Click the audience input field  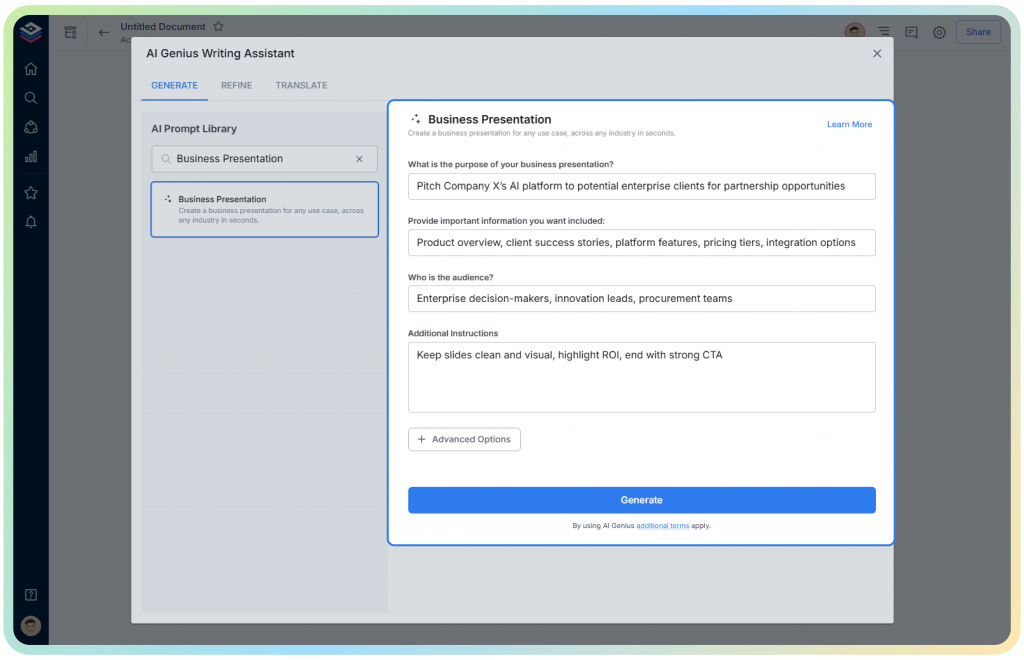(x=641, y=298)
